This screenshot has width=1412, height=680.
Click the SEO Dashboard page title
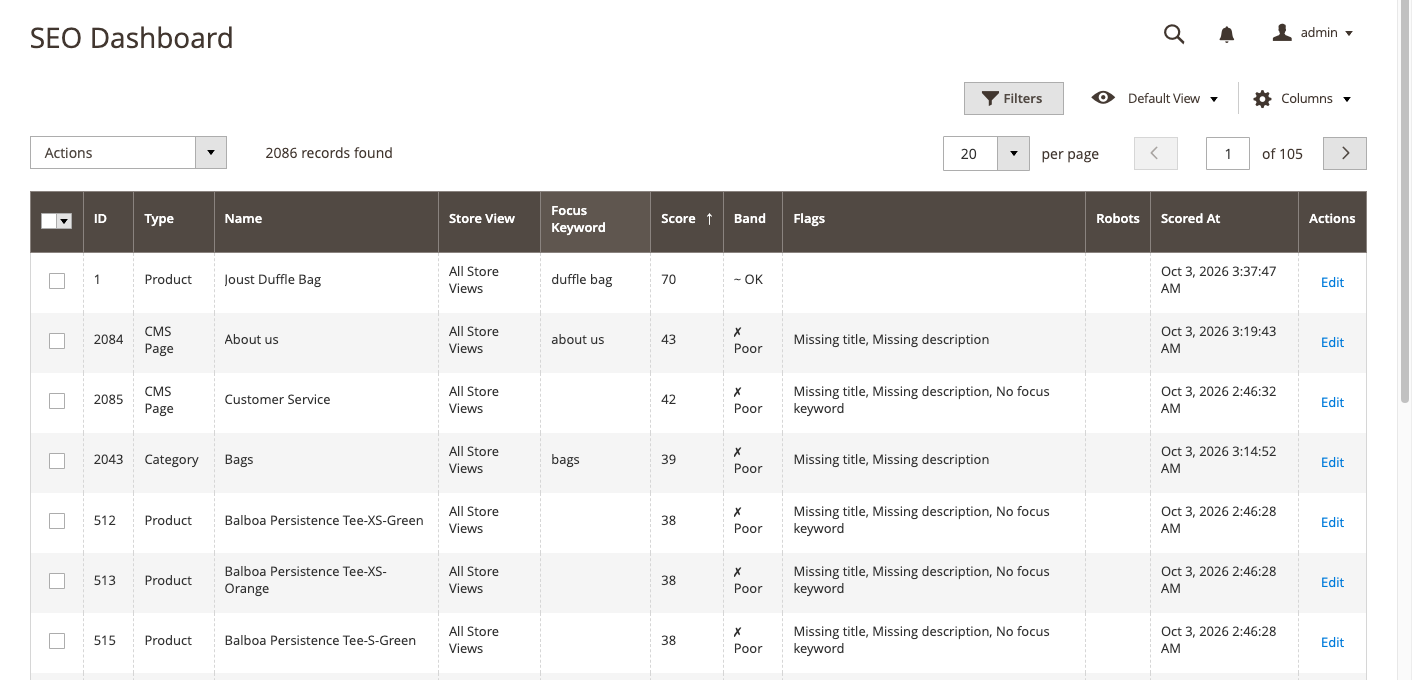131,38
